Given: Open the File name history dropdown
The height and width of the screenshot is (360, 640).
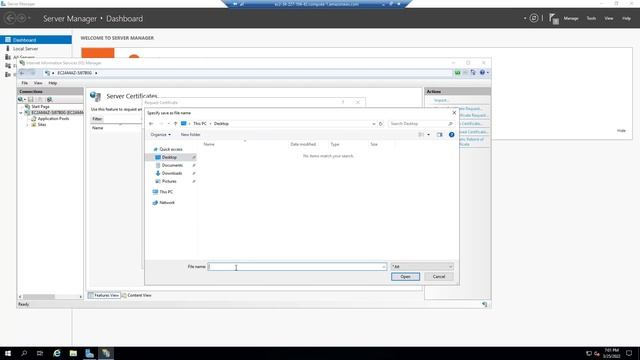Looking at the screenshot, I should [384, 267].
